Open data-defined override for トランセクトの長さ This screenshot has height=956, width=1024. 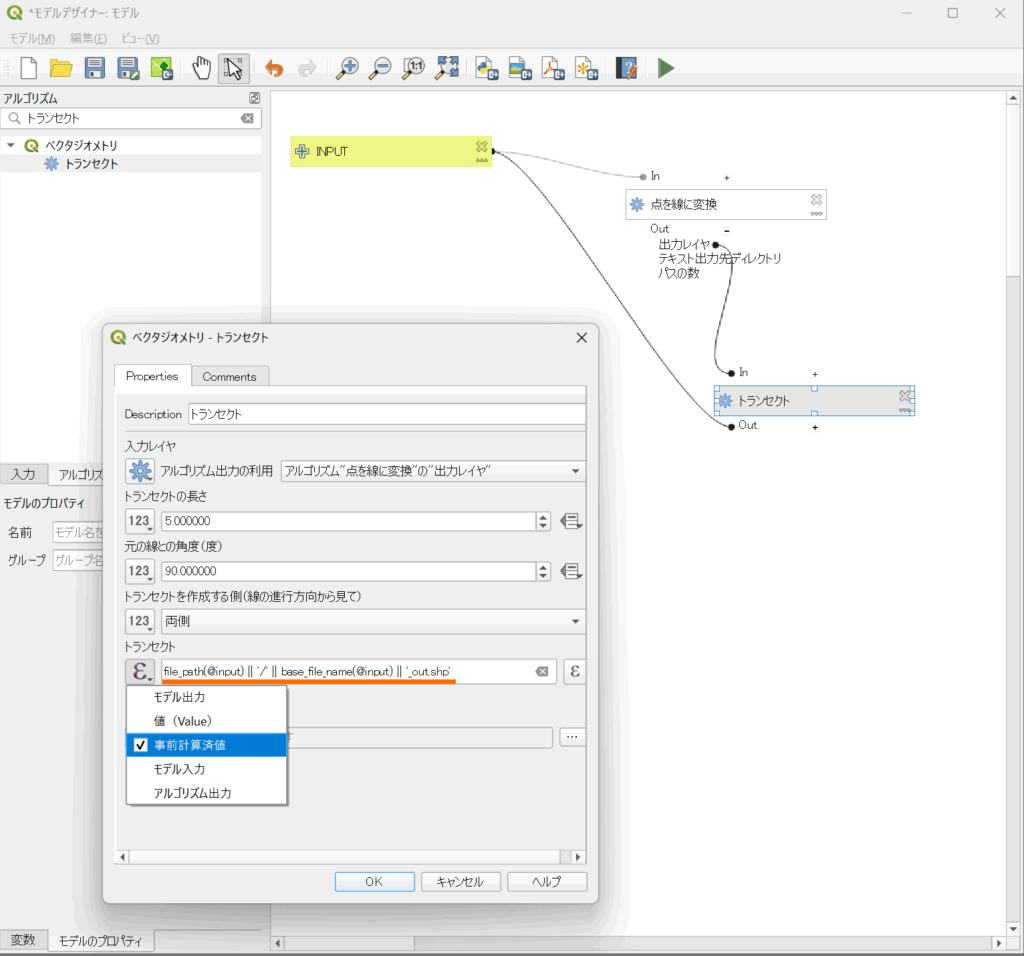click(571, 521)
